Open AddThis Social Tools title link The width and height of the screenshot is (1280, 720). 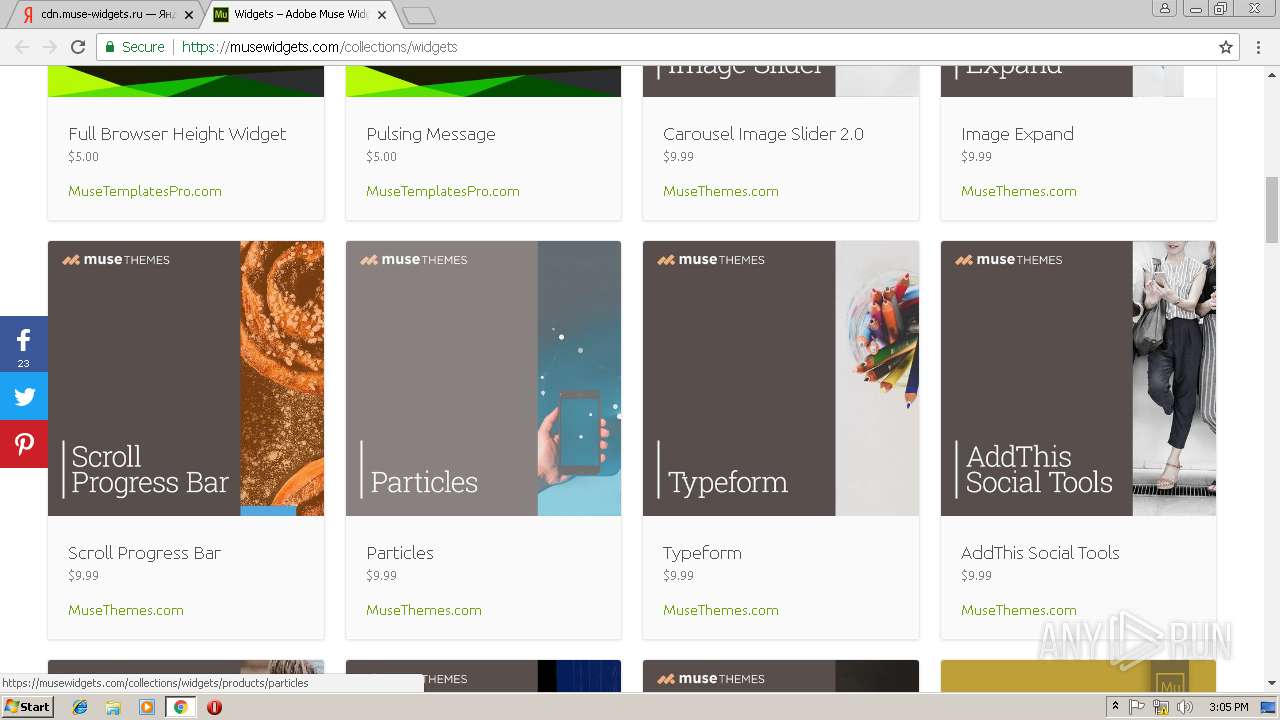tap(1040, 553)
